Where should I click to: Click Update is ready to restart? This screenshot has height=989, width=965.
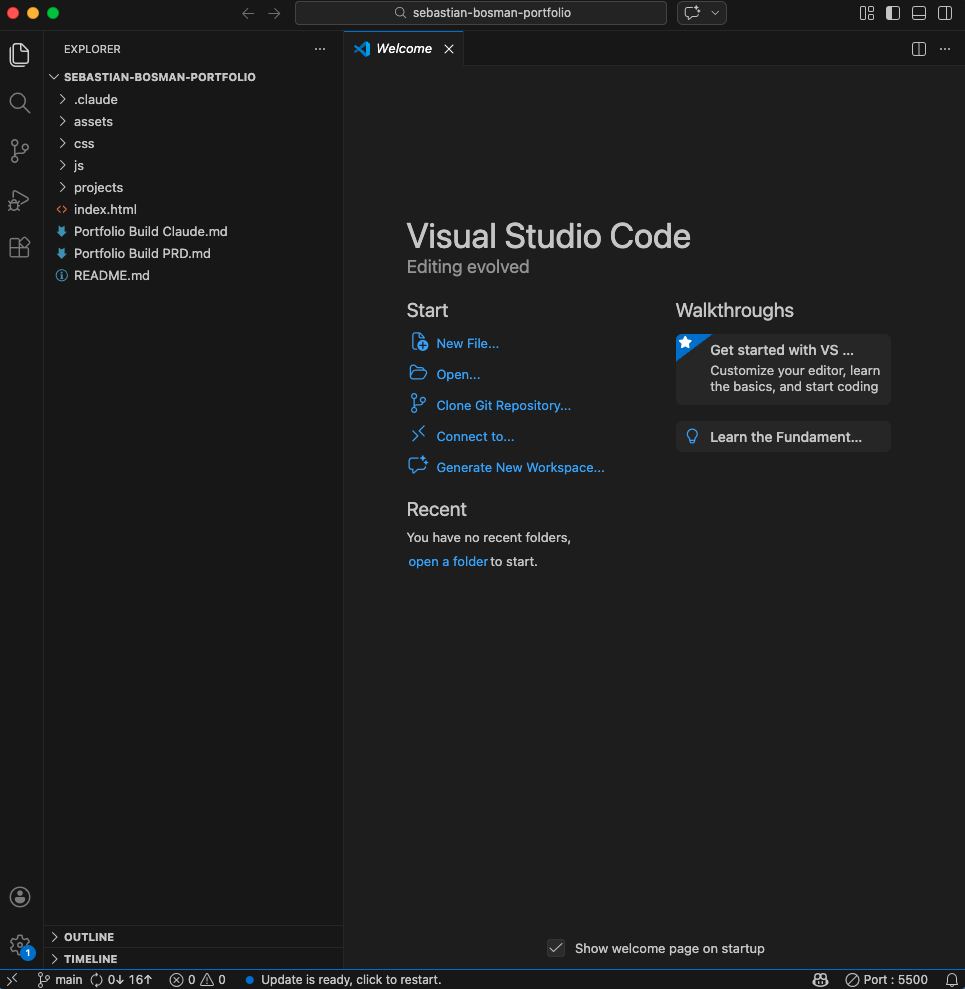click(x=352, y=980)
